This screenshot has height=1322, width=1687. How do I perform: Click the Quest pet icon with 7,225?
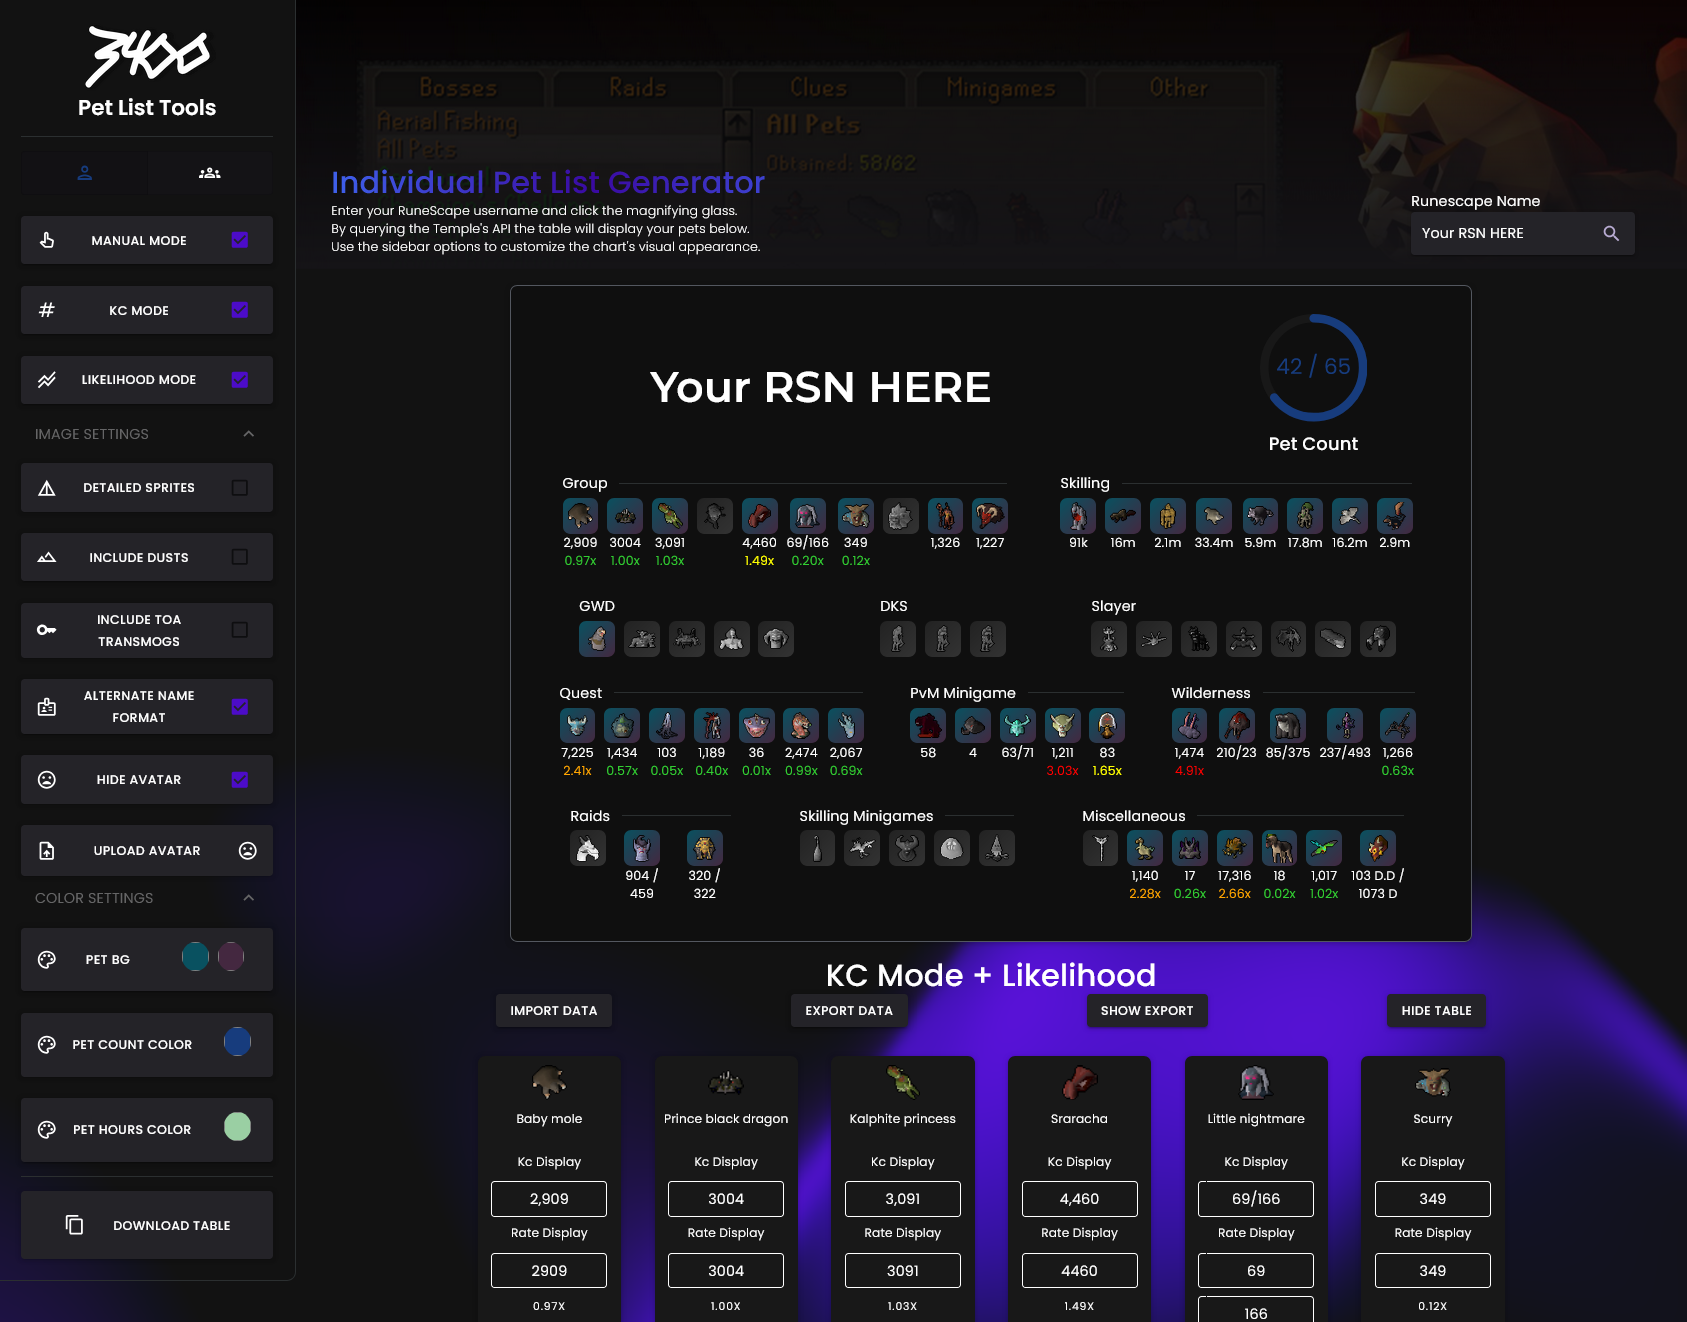pyautogui.click(x=577, y=726)
